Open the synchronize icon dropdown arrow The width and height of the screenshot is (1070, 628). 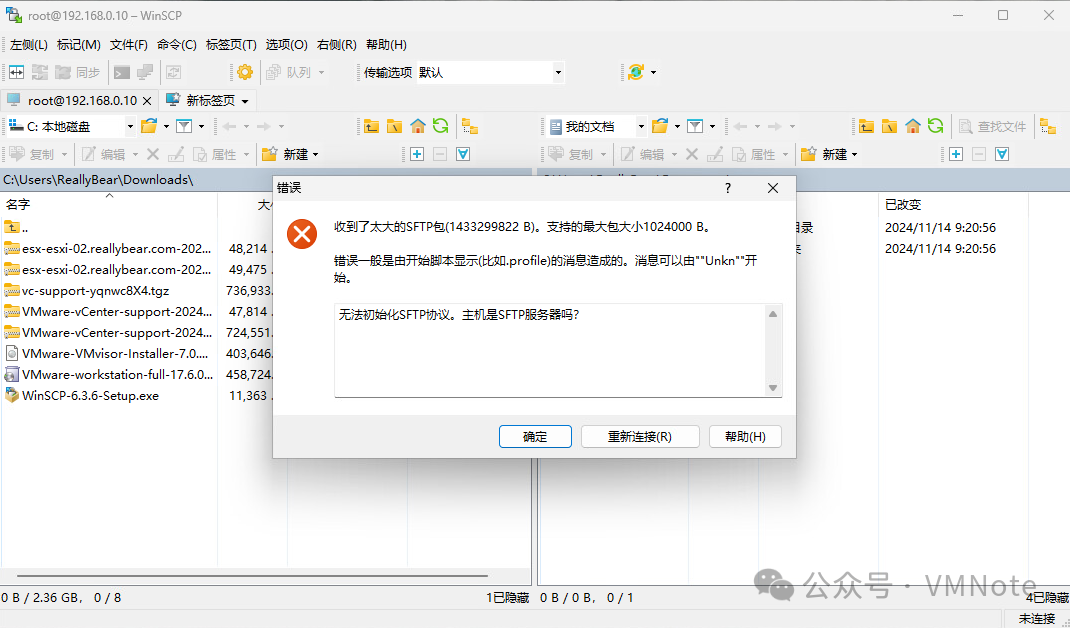(654, 72)
